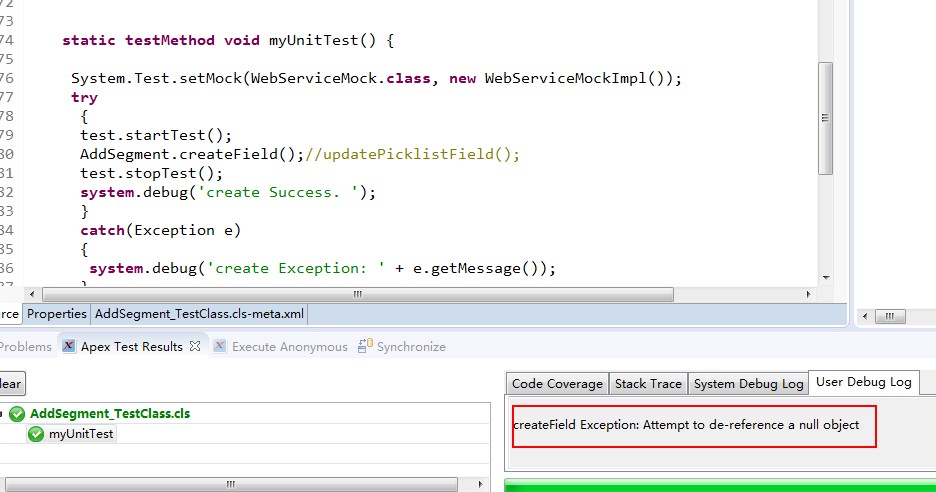Image resolution: width=936 pixels, height=492 pixels.
Task: Click the green pass icon beside myUnitTest
Action: 36,434
